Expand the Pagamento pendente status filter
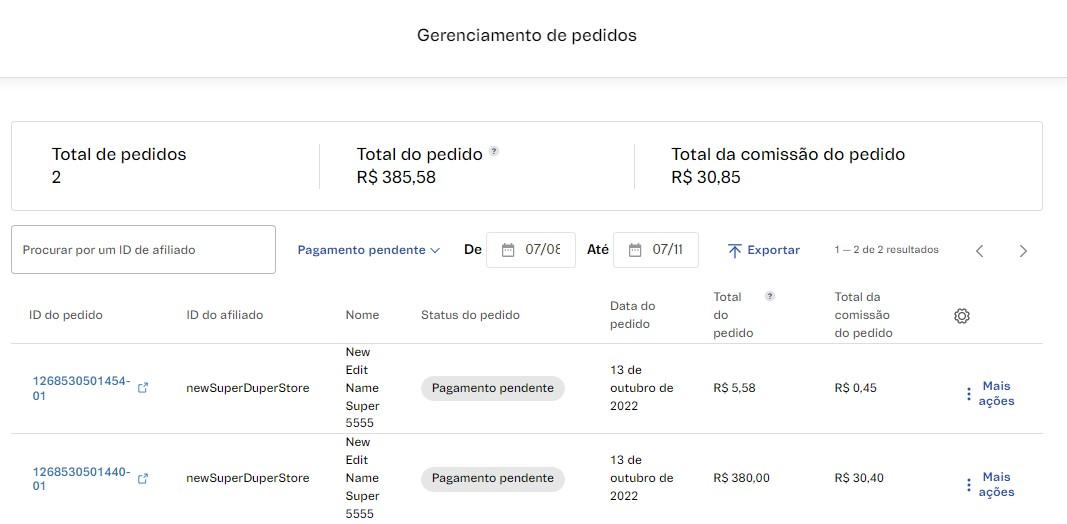Image resolution: width=1067 pixels, height=524 pixels. coord(368,250)
